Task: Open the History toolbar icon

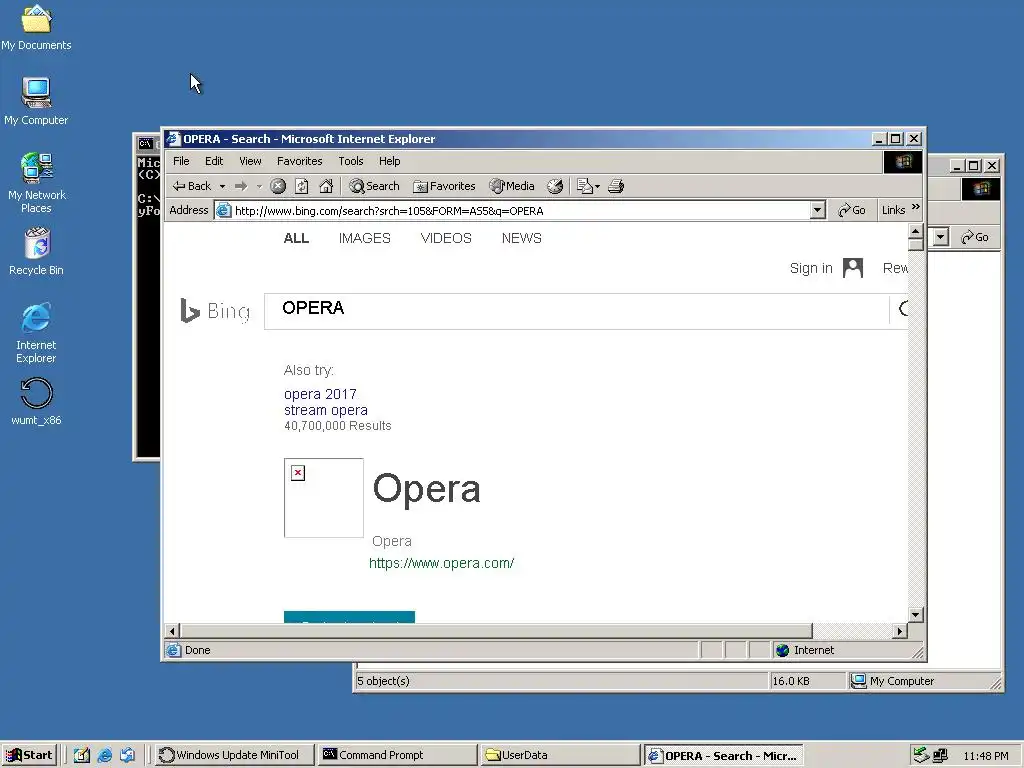Action: (554, 186)
